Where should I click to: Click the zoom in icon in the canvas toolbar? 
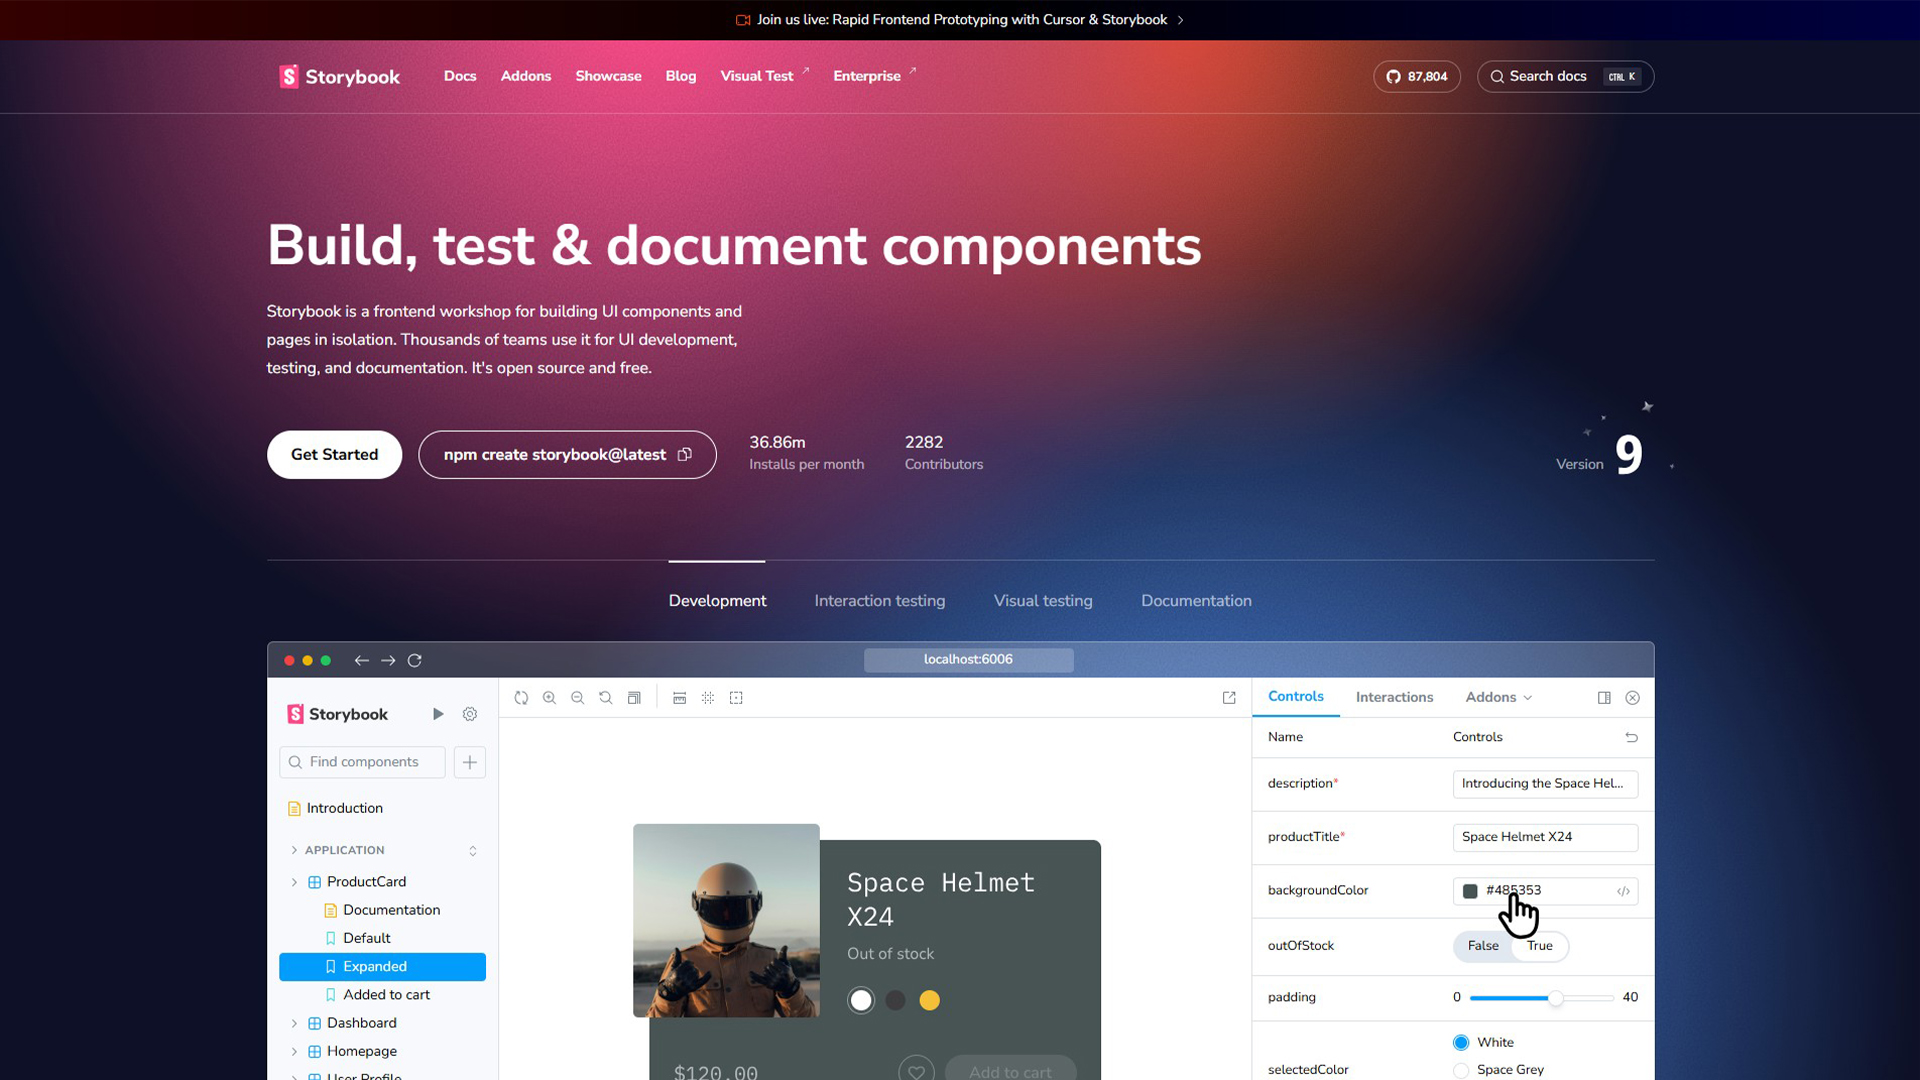549,698
